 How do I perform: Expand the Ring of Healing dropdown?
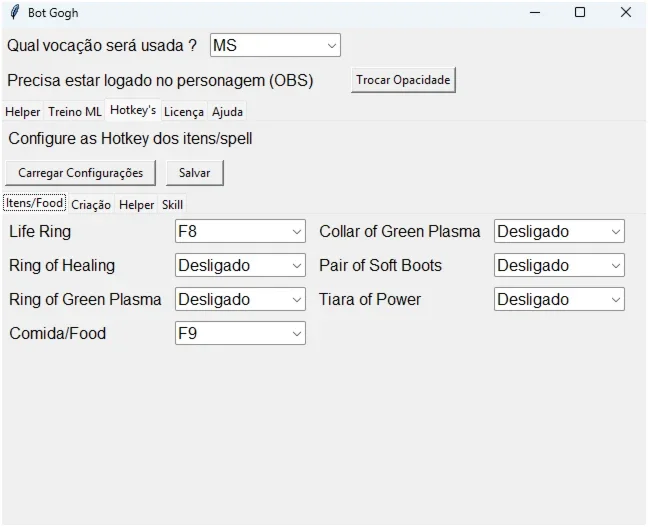click(x=240, y=265)
